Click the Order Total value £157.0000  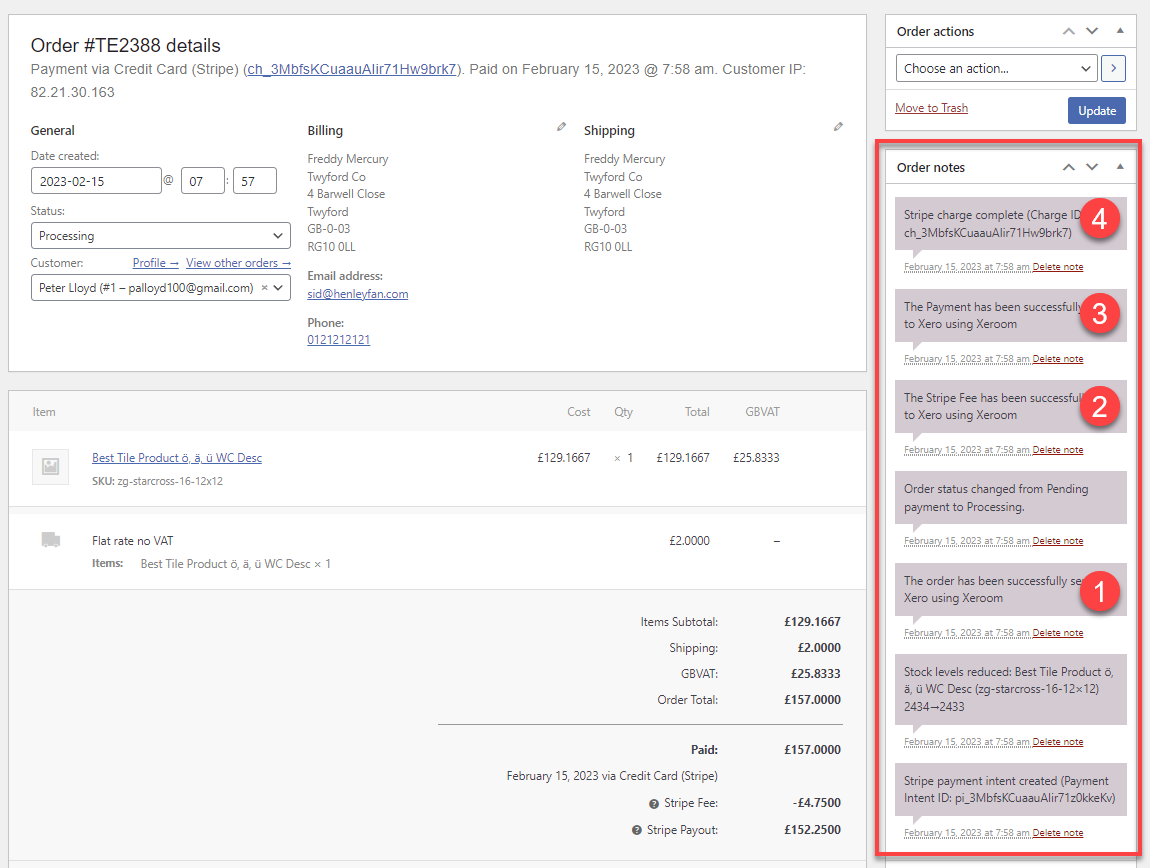click(x=813, y=700)
